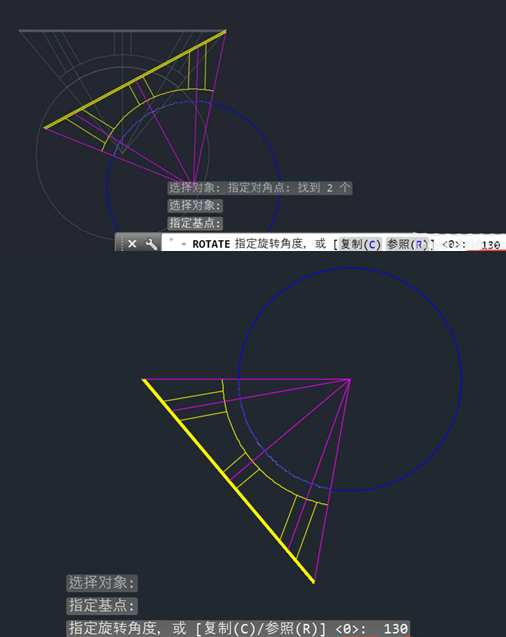The height and width of the screenshot is (637, 506).
Task: Click the lower '指定旋转角度' prompt with 130
Action: 238,628
